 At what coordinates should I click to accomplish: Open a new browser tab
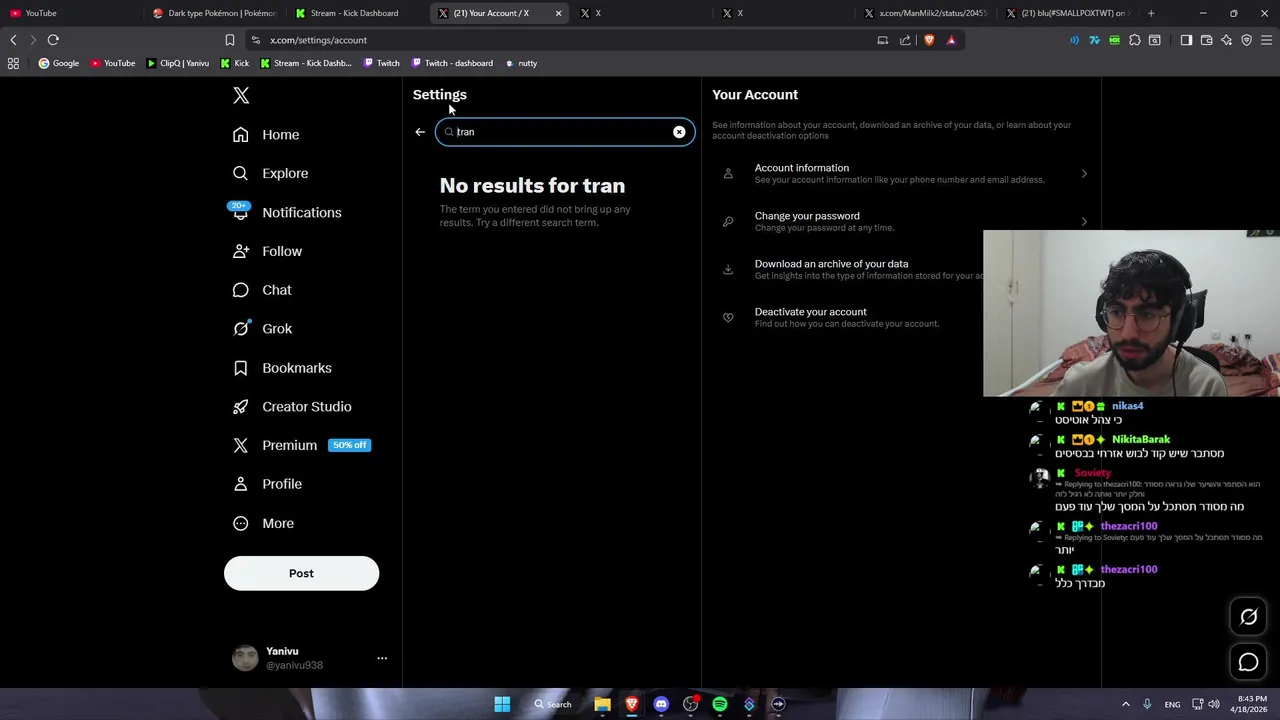pos(1151,13)
